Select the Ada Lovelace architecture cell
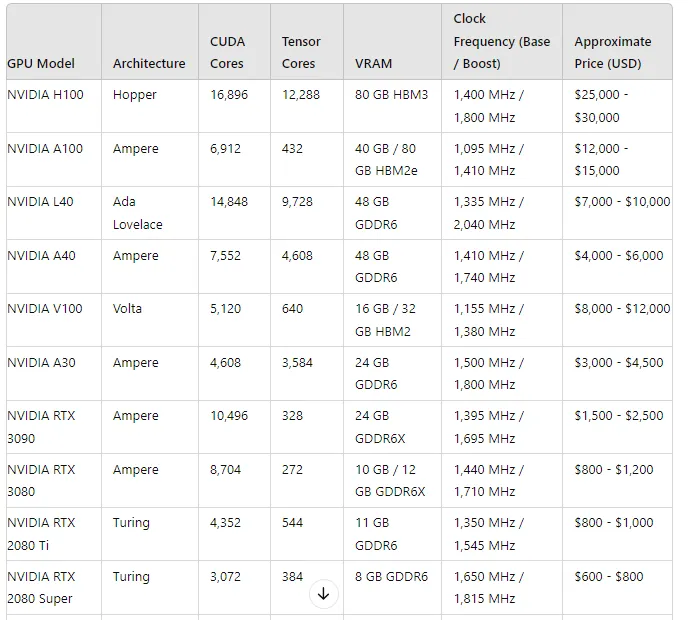 coord(137,213)
